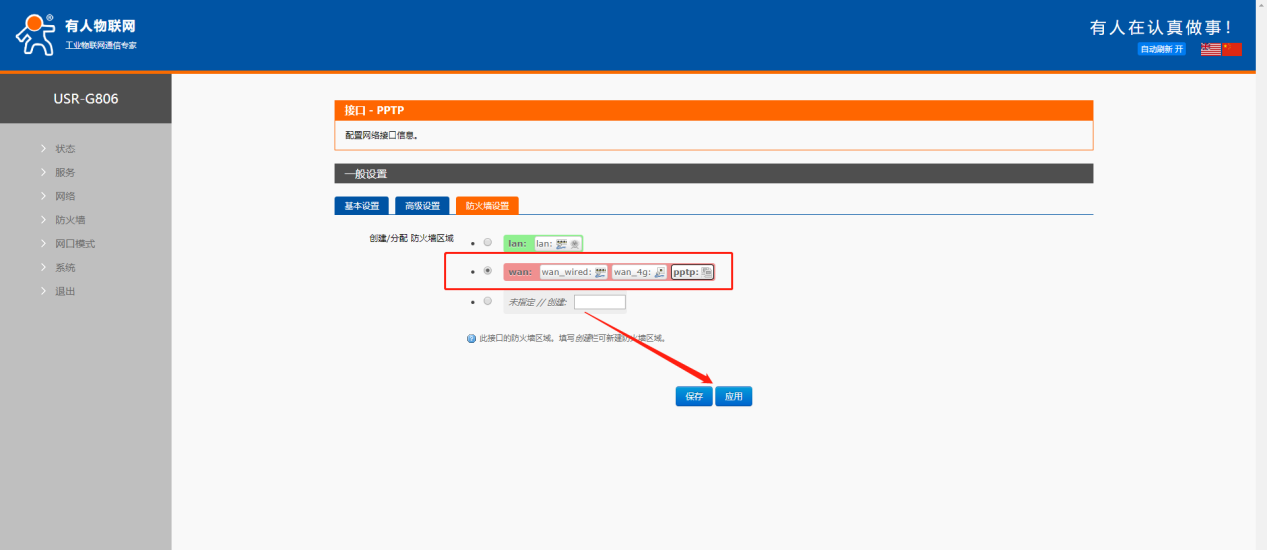The height and width of the screenshot is (550, 1267).
Task: Open the 基本设置 tab
Action: 361,206
